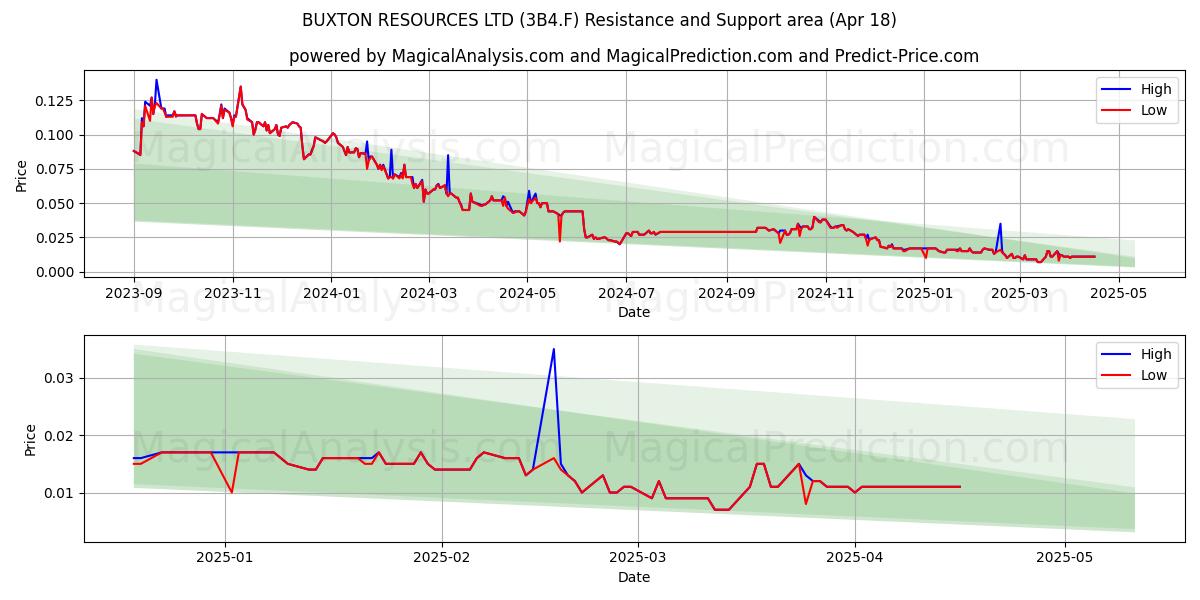This screenshot has width=1200, height=600.
Task: Click the '2024-03' date tick label
Action: click(x=429, y=293)
